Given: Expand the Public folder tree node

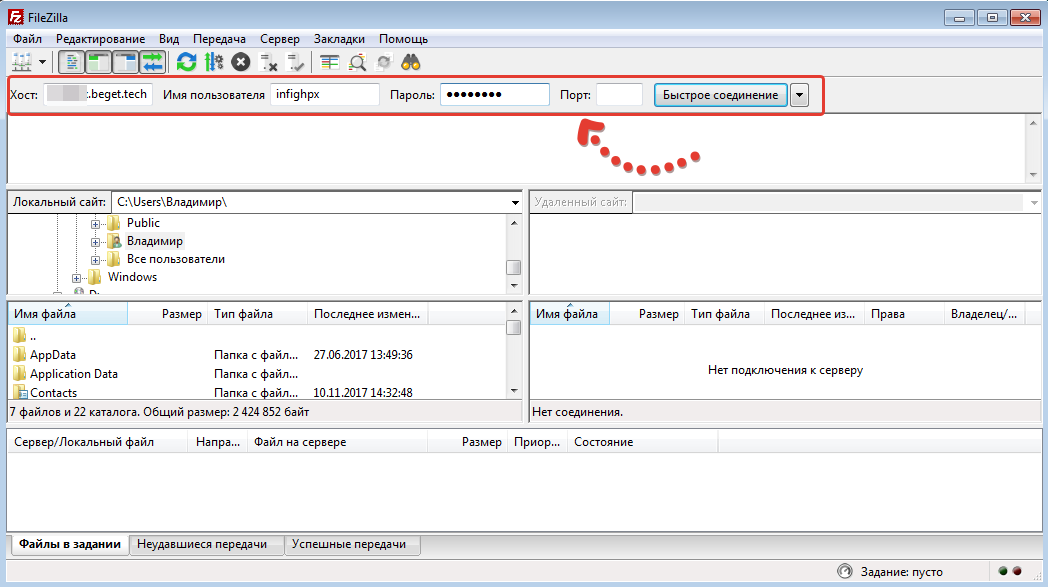Looking at the screenshot, I should [96, 223].
